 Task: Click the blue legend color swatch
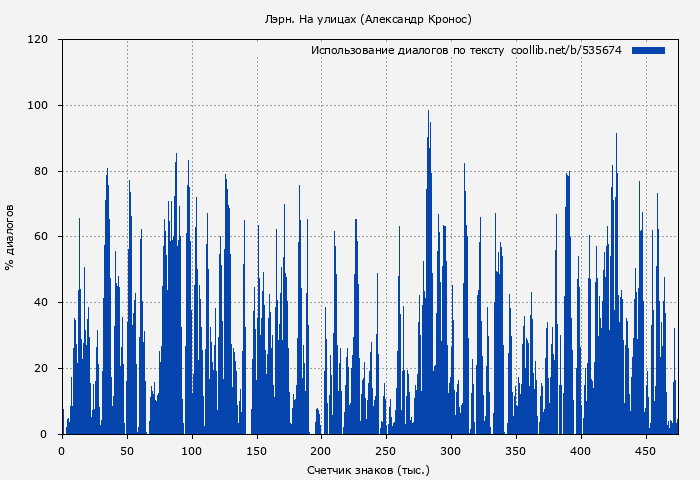click(648, 50)
